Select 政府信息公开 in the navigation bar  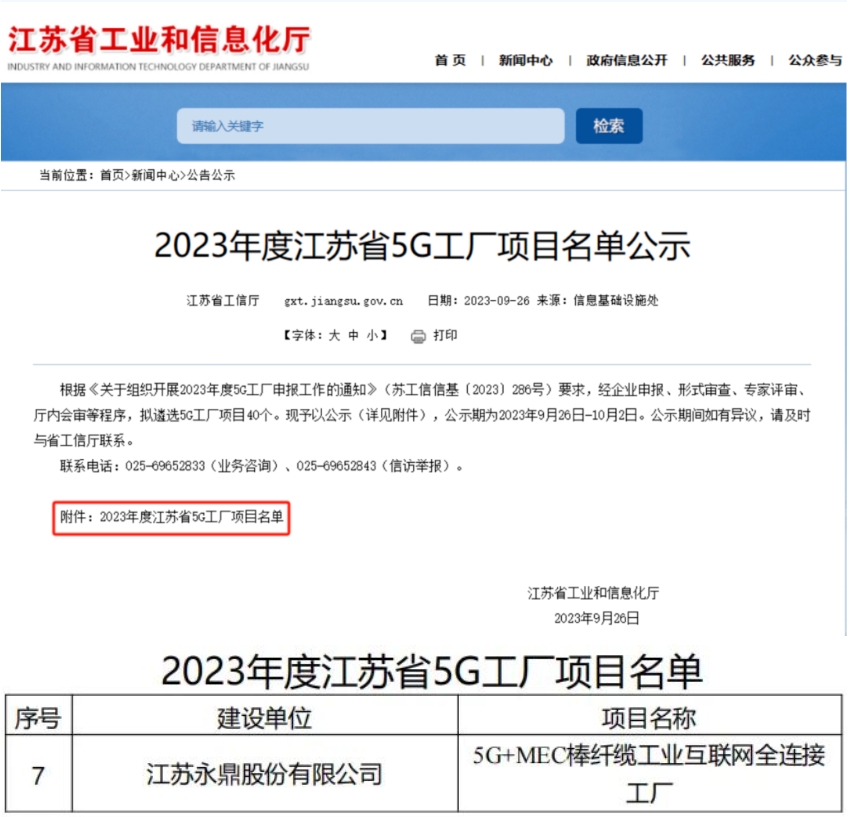pyautogui.click(x=627, y=60)
